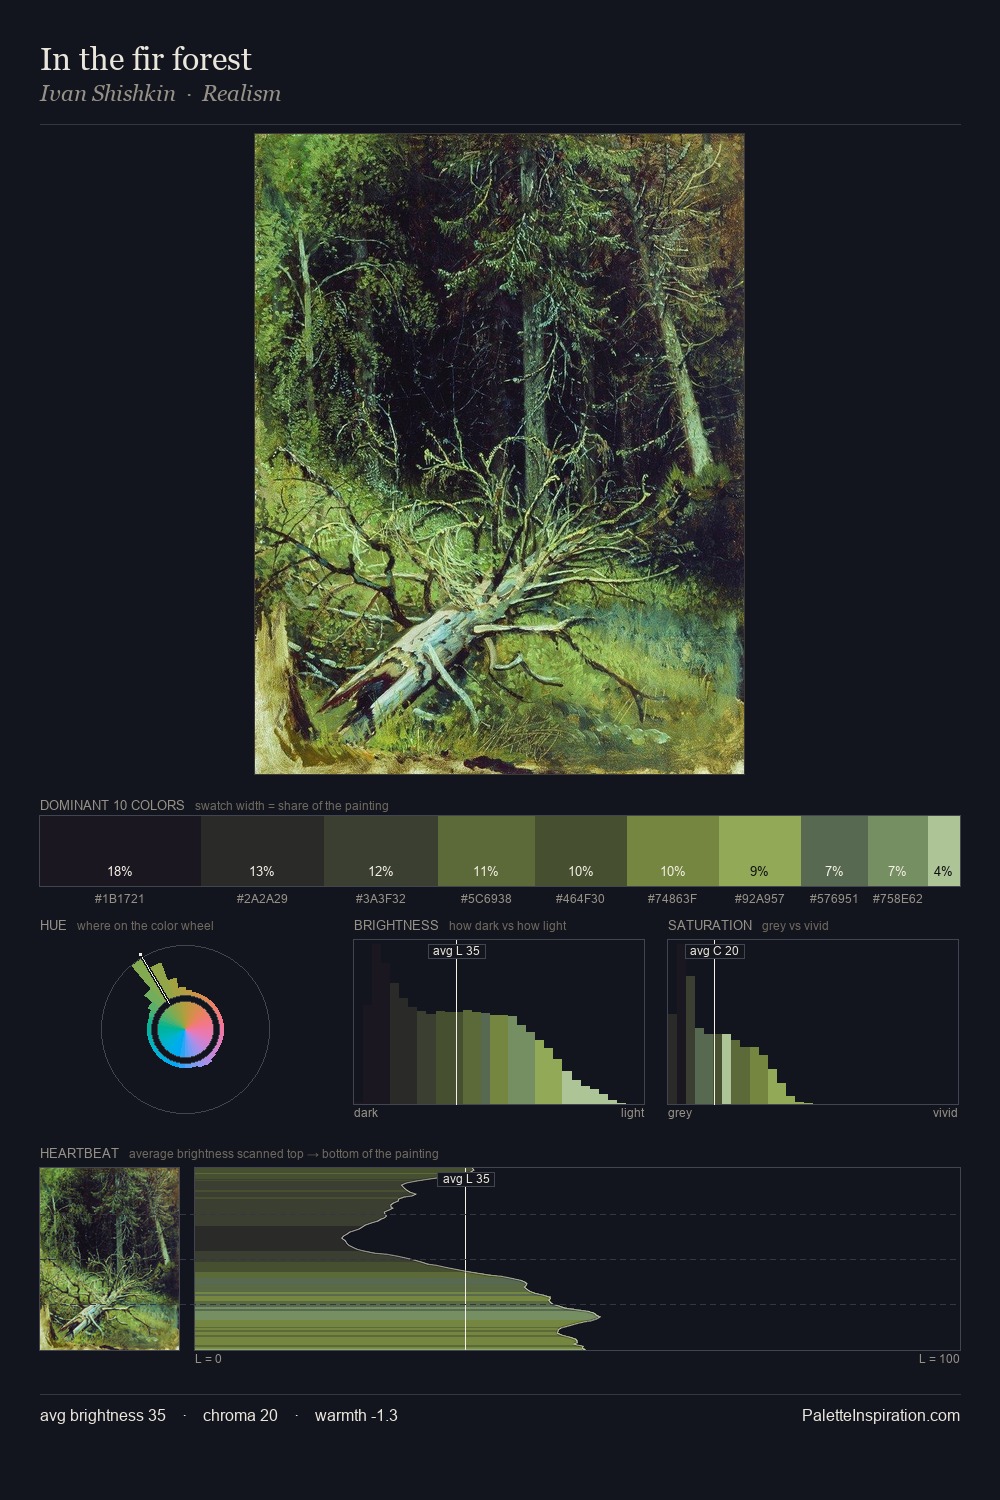Click the "Realism" style label

(x=241, y=94)
